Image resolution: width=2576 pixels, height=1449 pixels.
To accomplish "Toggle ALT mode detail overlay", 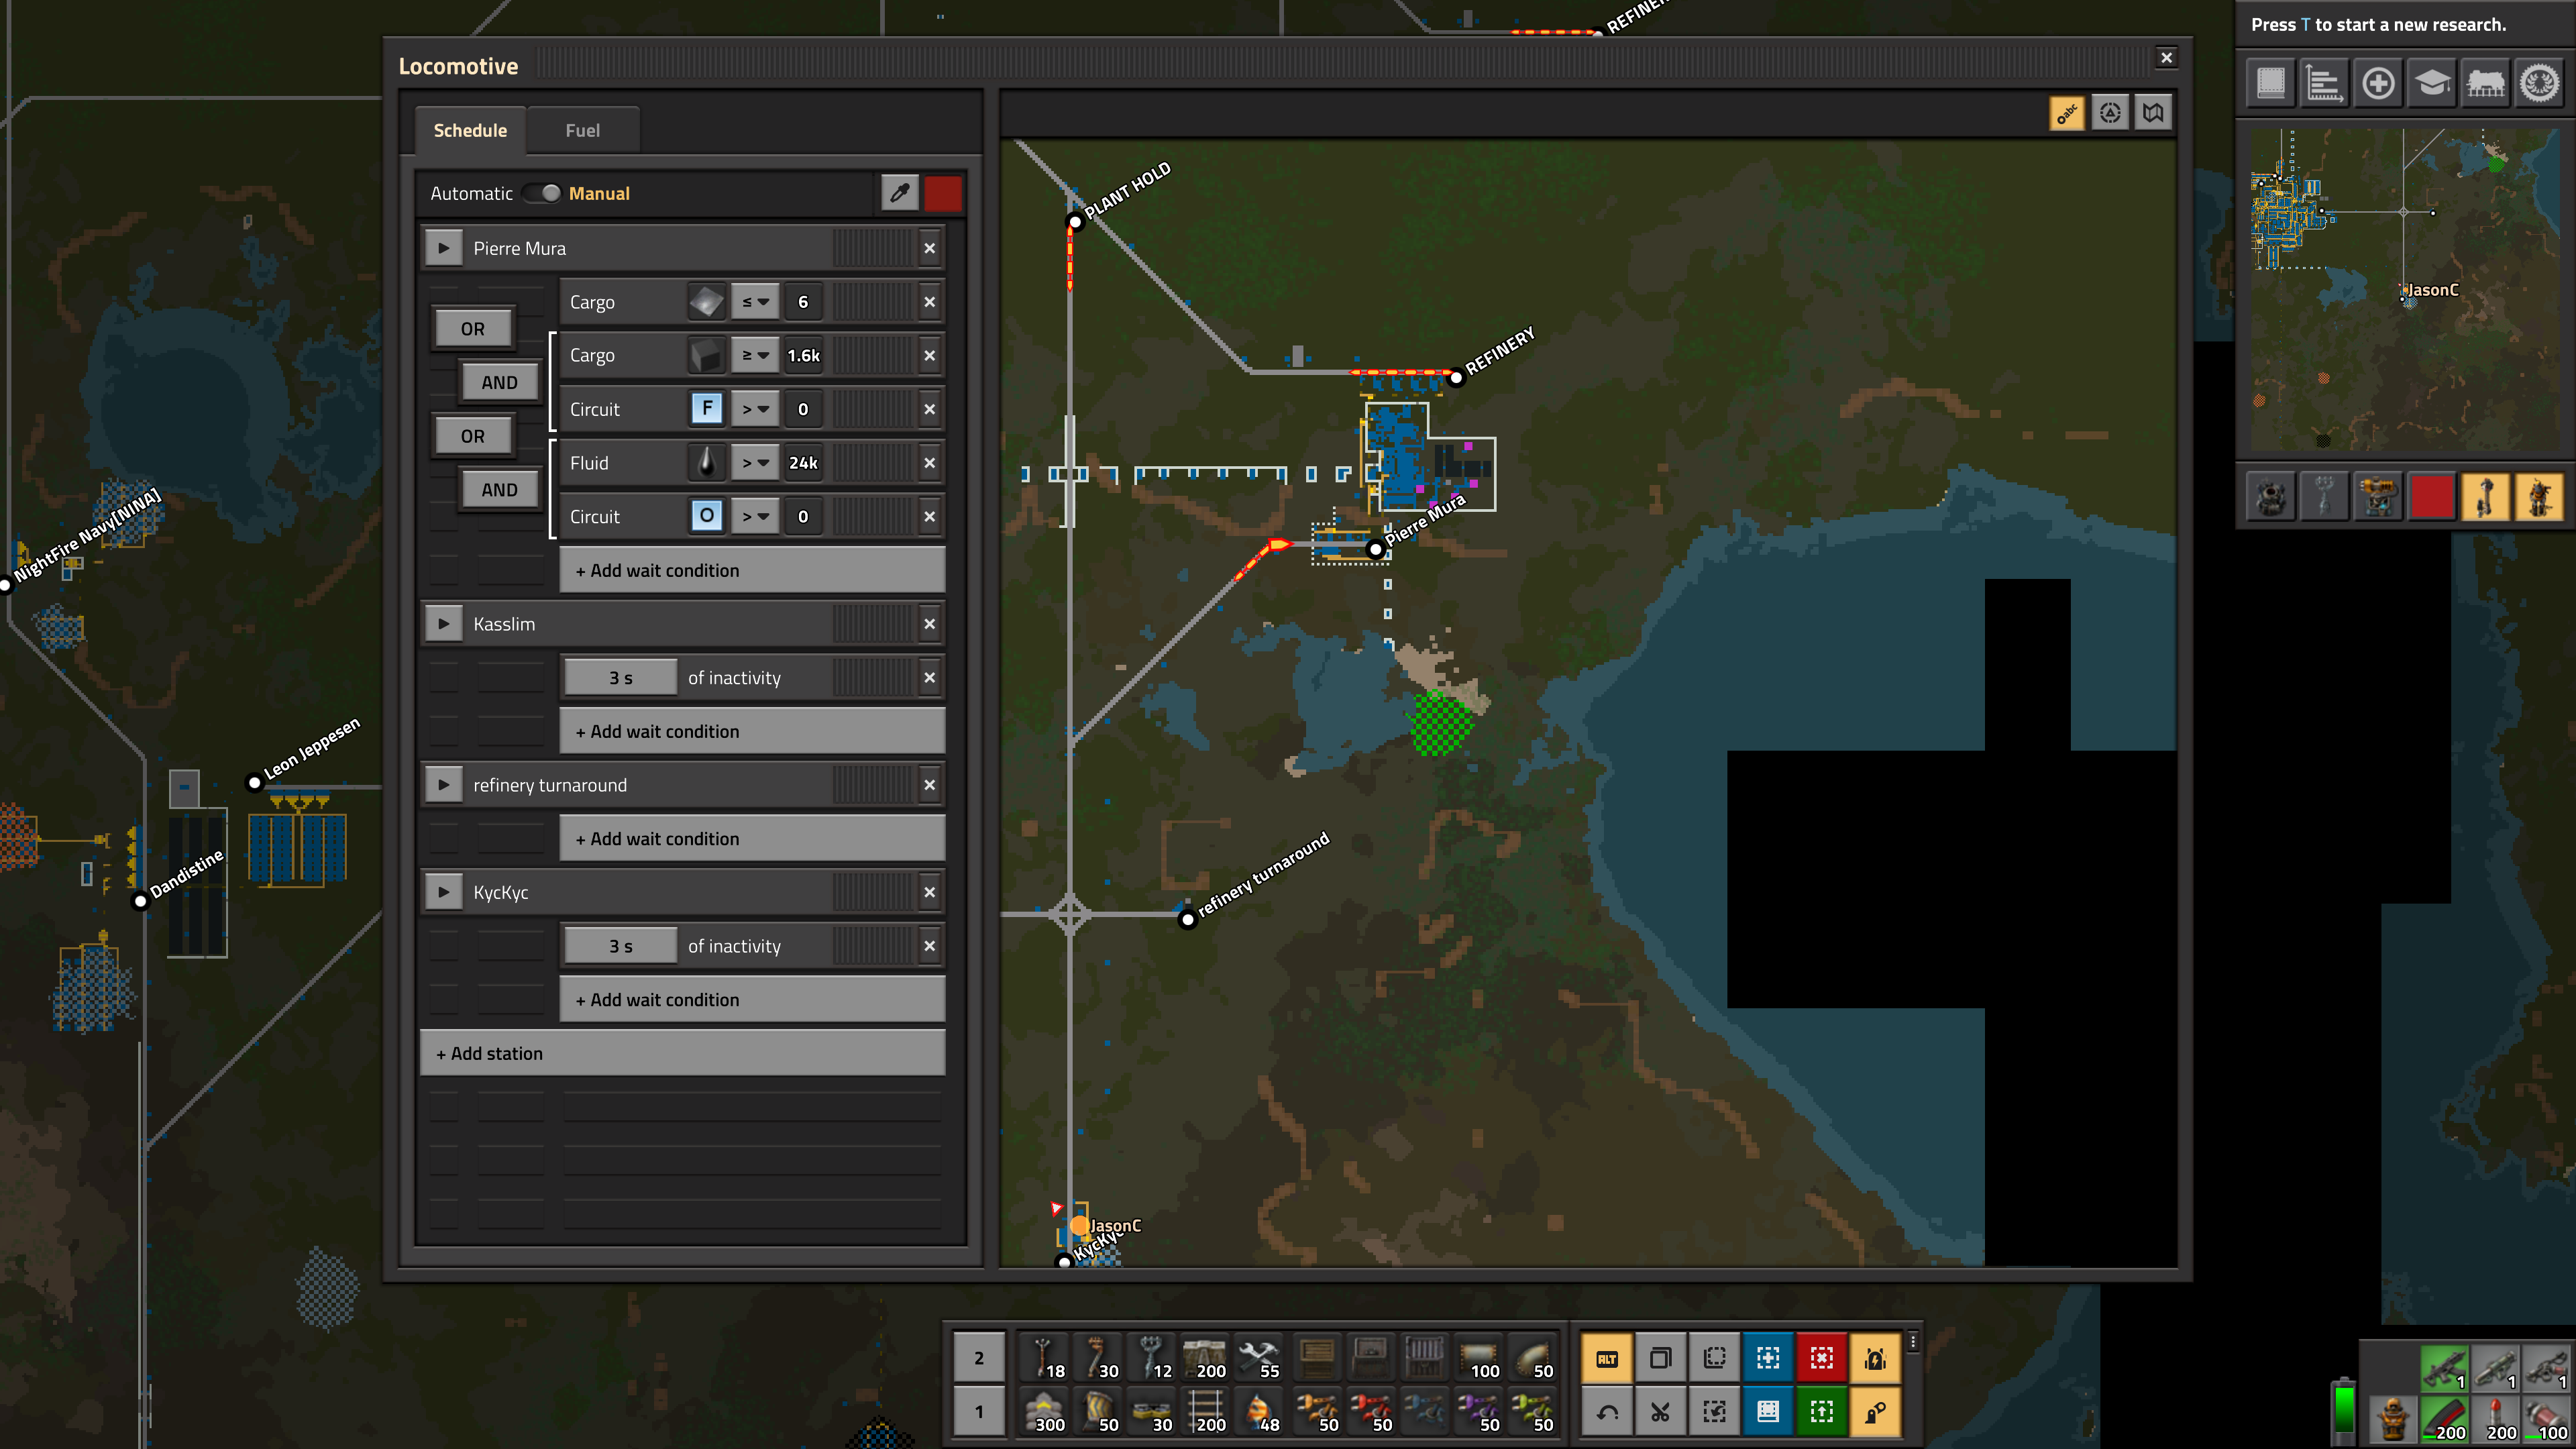I will (x=1607, y=1357).
